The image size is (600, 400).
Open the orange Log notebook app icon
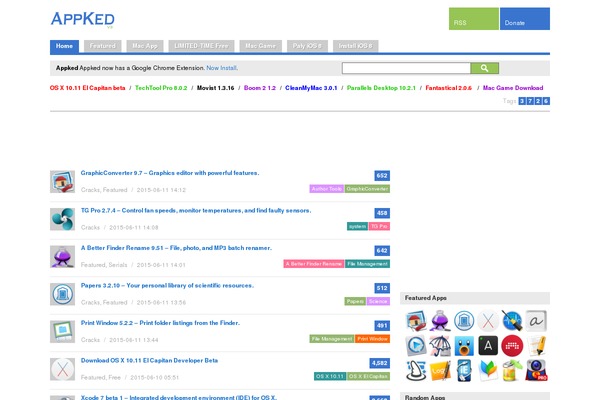click(440, 371)
